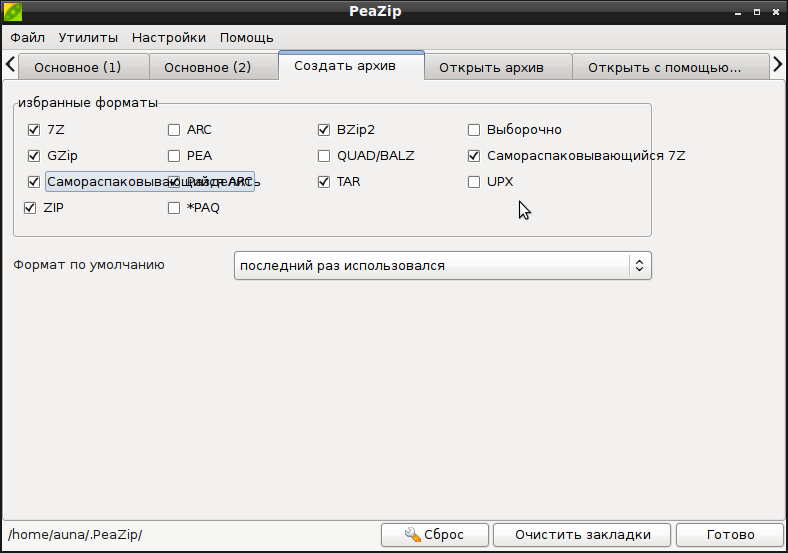Click the Сброс reset button
Image resolution: width=788 pixels, height=553 pixels.
tap(435, 535)
